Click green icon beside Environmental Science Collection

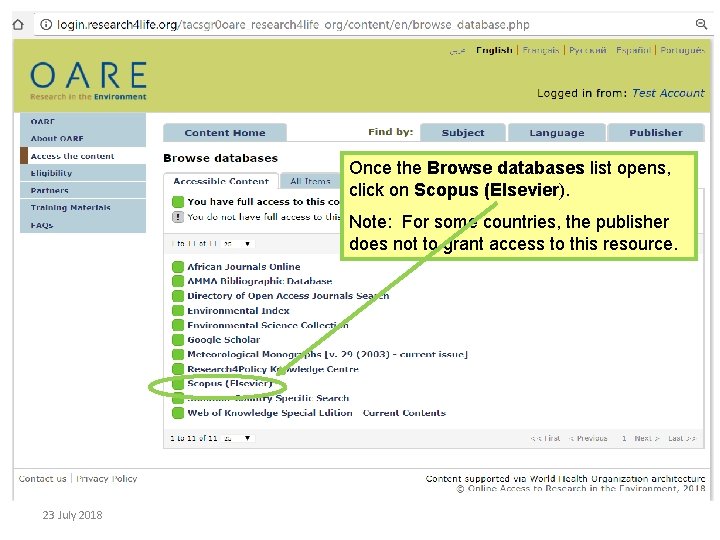[178, 325]
